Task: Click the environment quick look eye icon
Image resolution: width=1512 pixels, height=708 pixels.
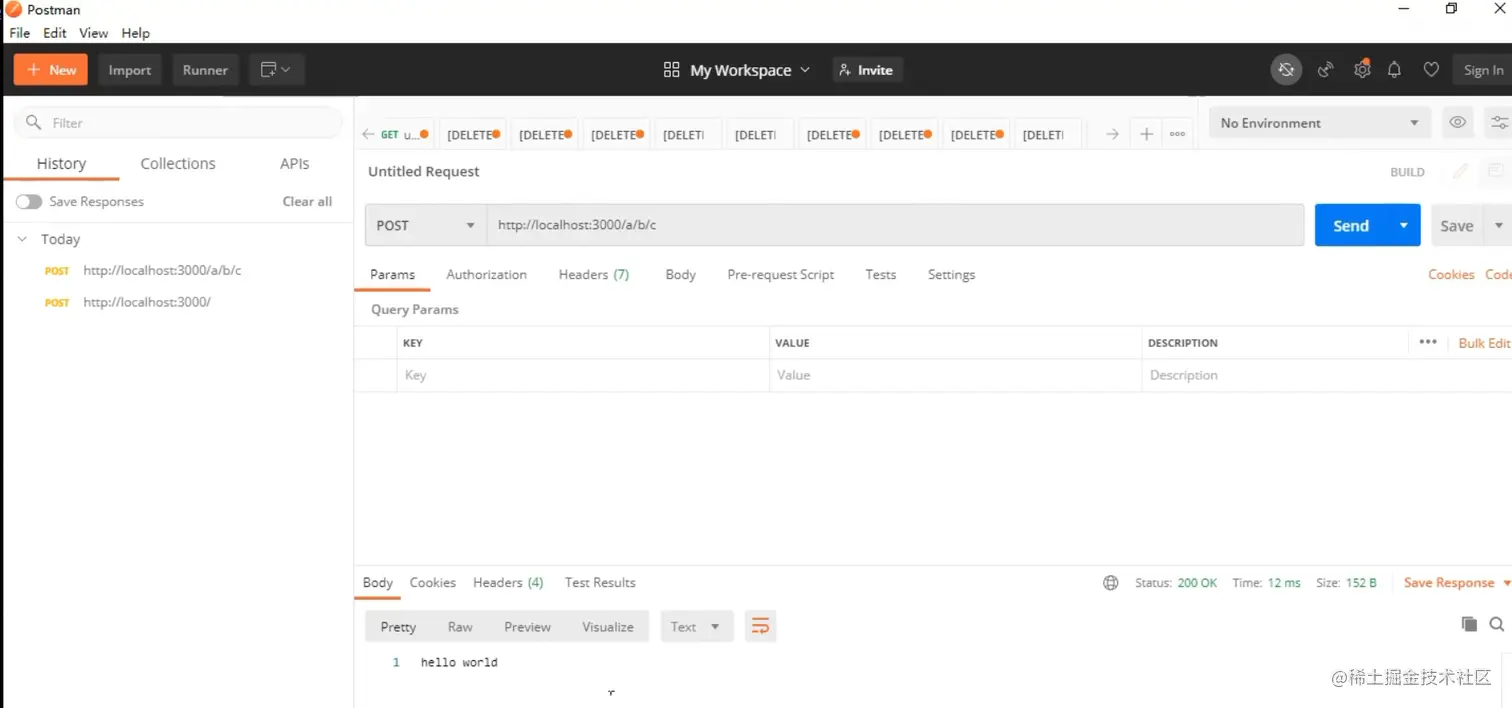Action: click(x=1458, y=123)
